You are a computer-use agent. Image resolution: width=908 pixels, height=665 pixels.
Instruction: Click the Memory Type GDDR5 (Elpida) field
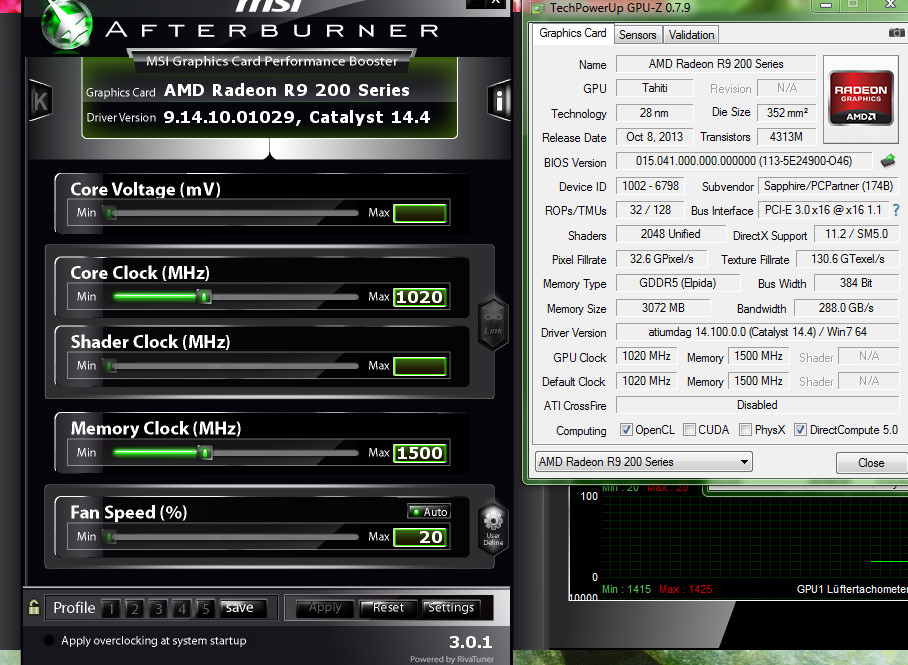tap(678, 283)
